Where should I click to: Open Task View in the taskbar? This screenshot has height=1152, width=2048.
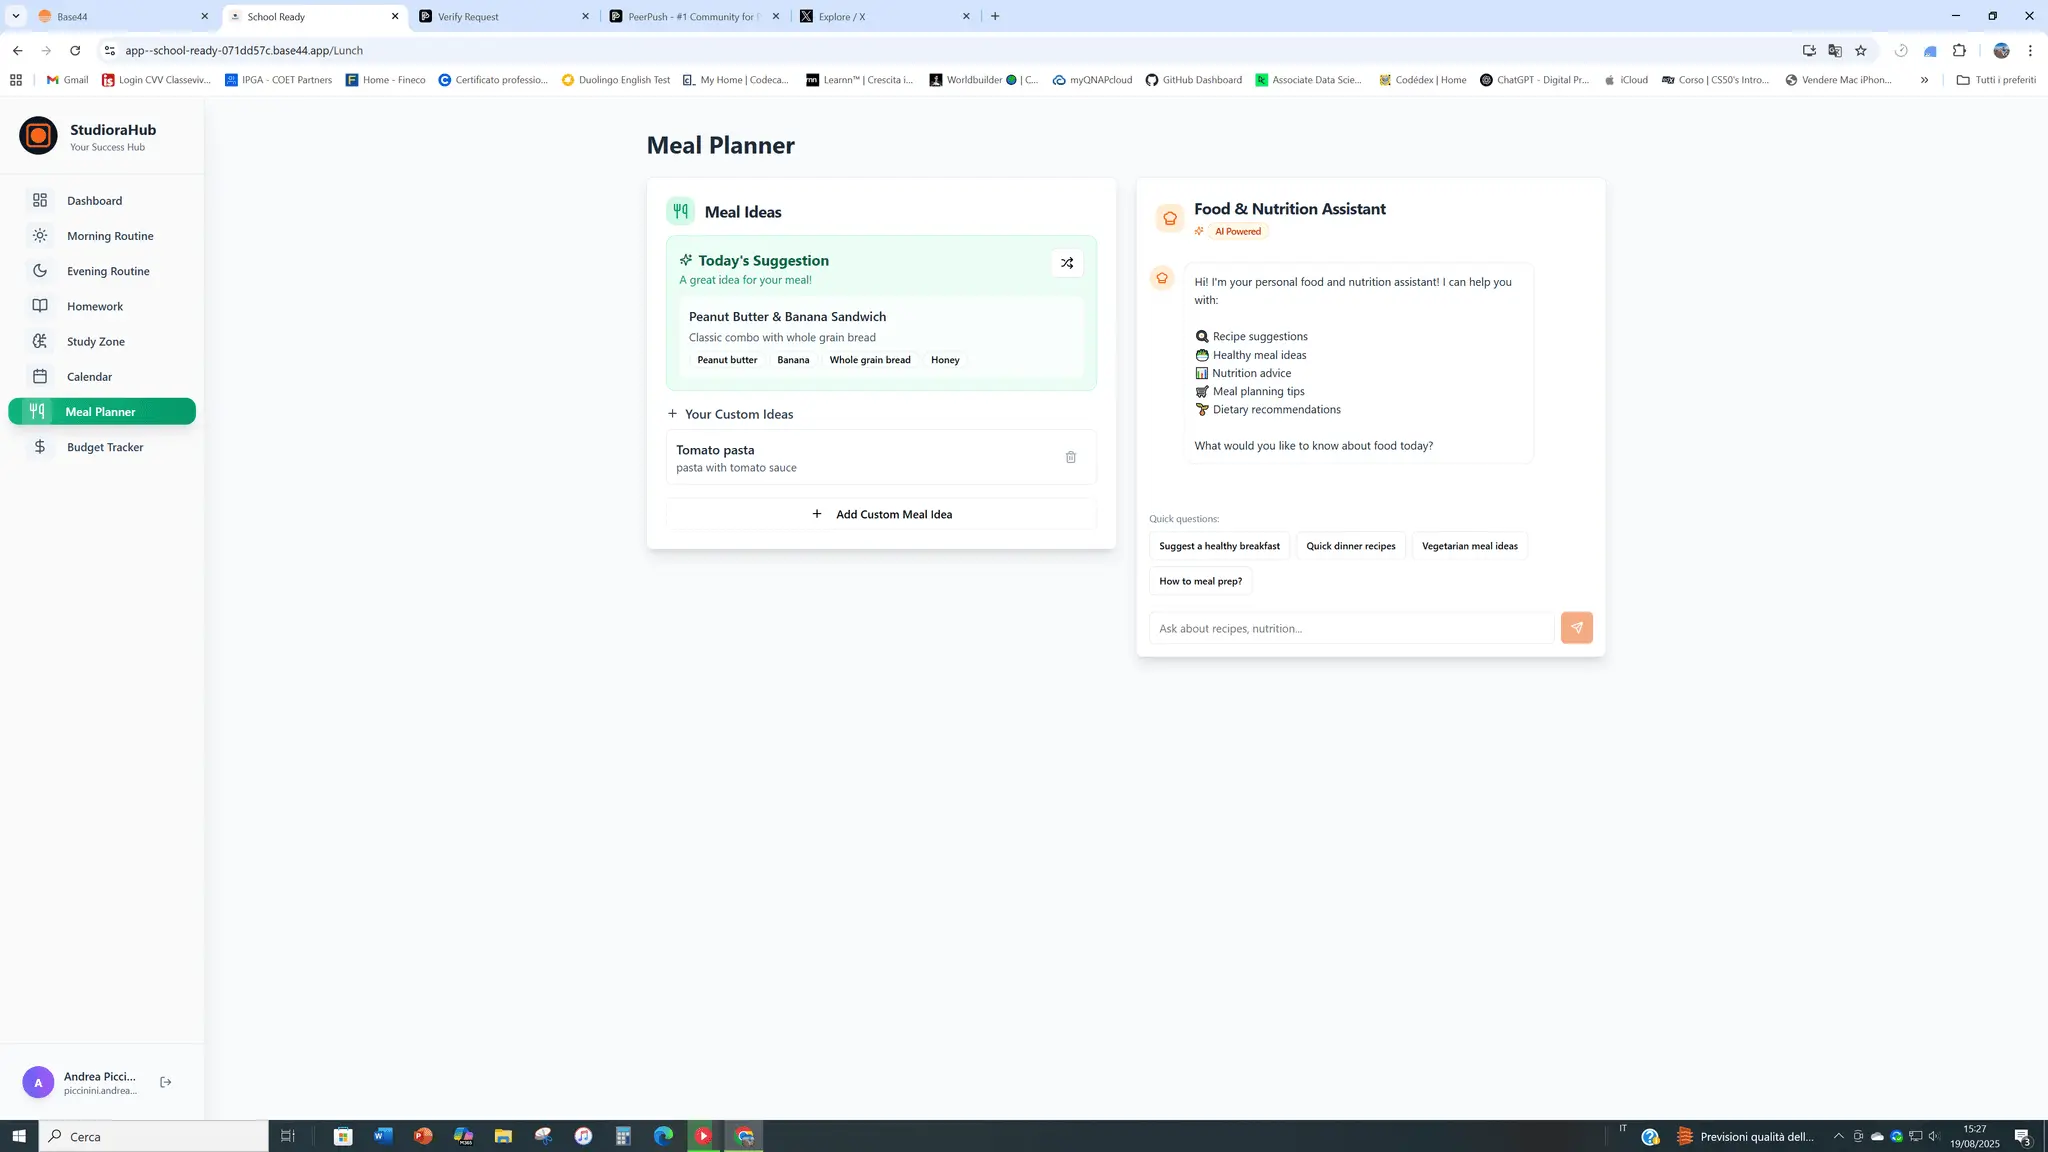pos(288,1136)
